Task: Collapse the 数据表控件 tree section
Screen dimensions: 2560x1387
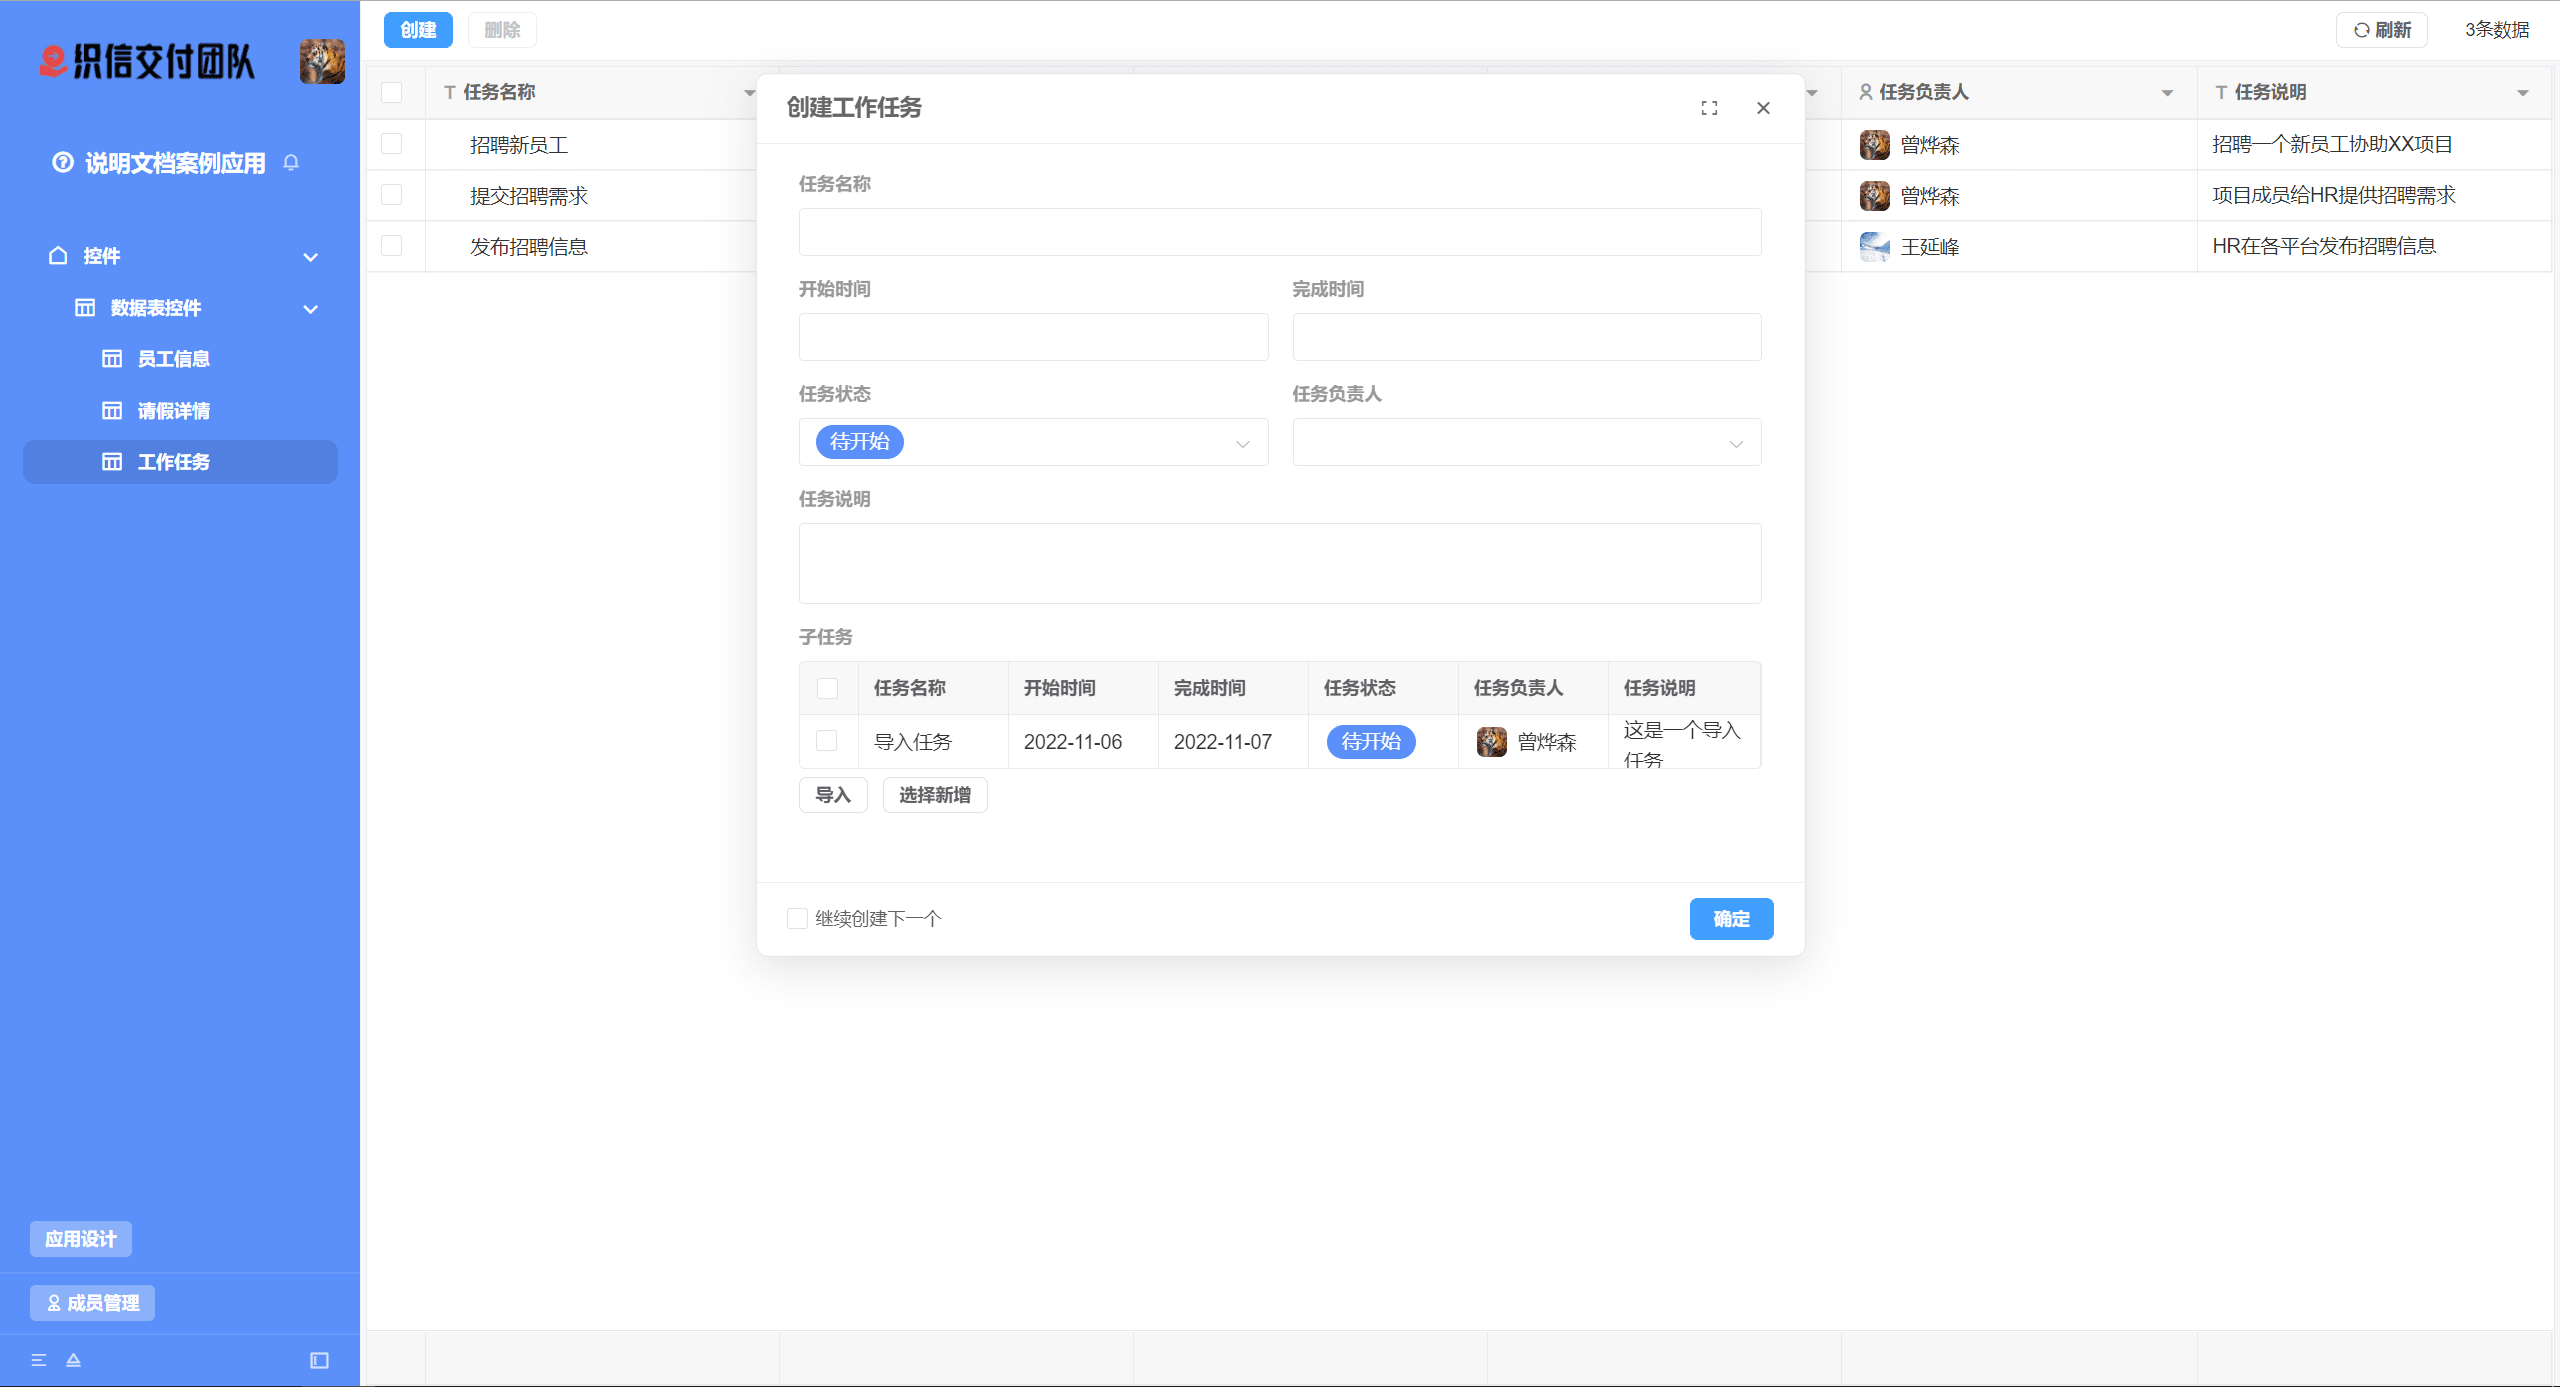Action: pyautogui.click(x=311, y=309)
